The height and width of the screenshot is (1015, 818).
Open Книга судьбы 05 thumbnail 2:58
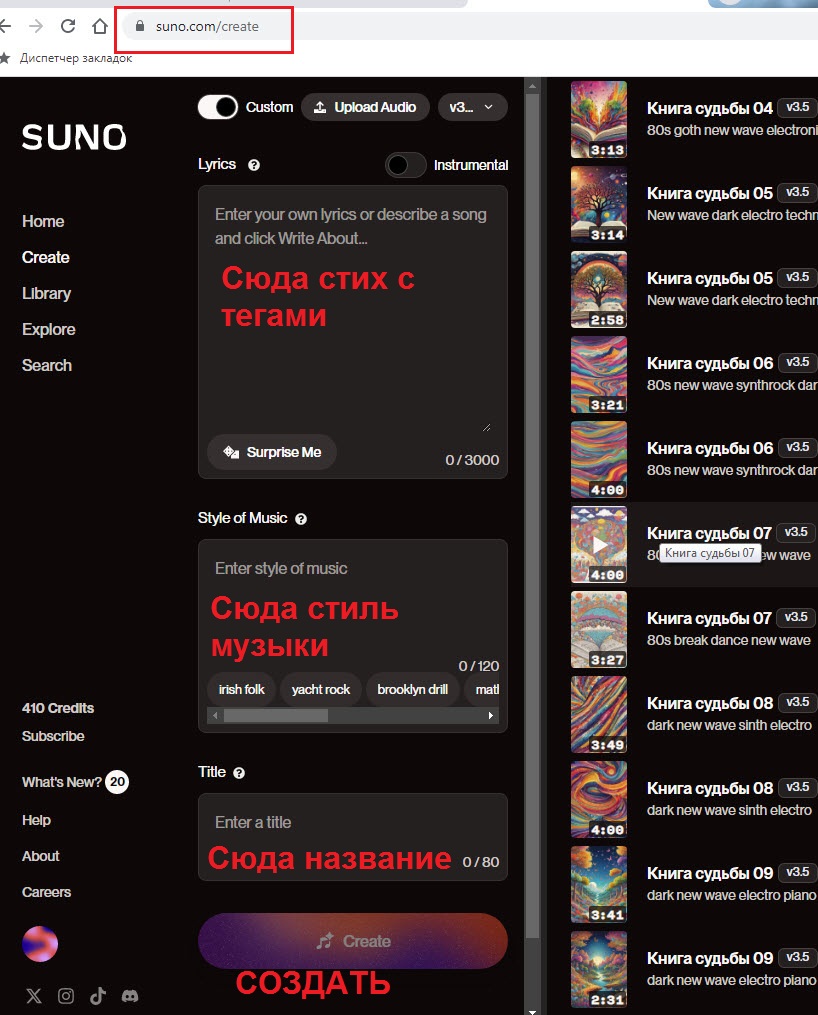coord(599,289)
